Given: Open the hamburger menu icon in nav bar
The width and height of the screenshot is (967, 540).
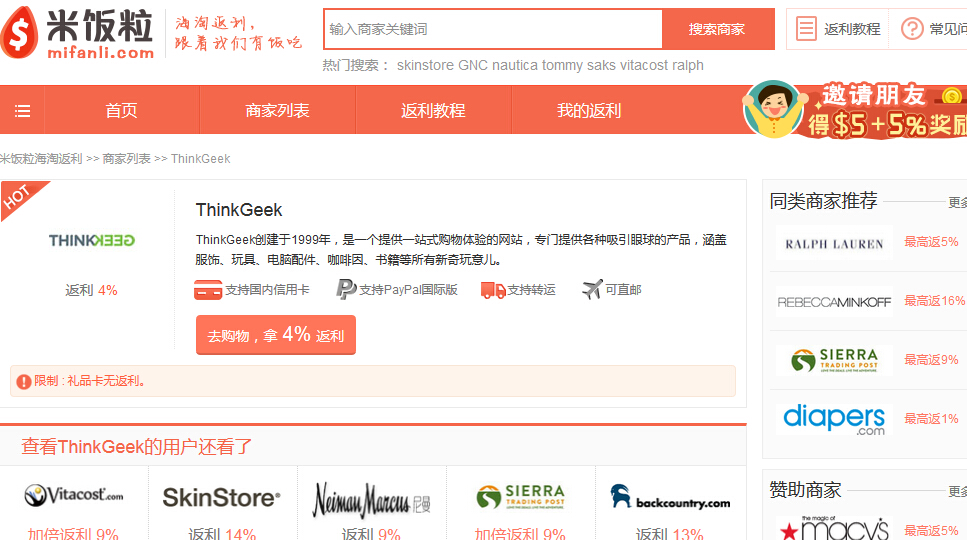Looking at the screenshot, I should coord(22,111).
